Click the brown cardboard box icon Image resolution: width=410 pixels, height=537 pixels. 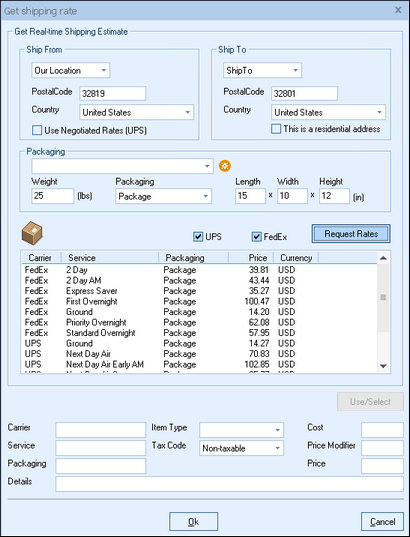(x=32, y=233)
